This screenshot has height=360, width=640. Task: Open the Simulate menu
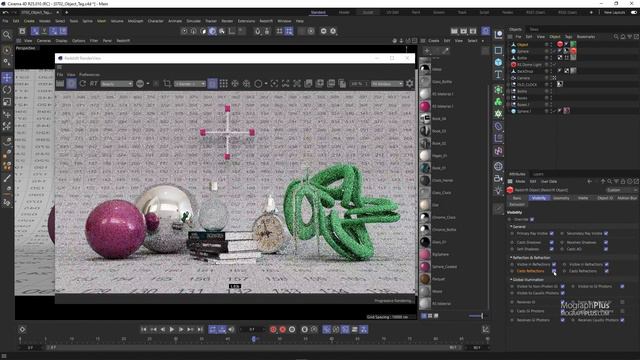point(193,21)
